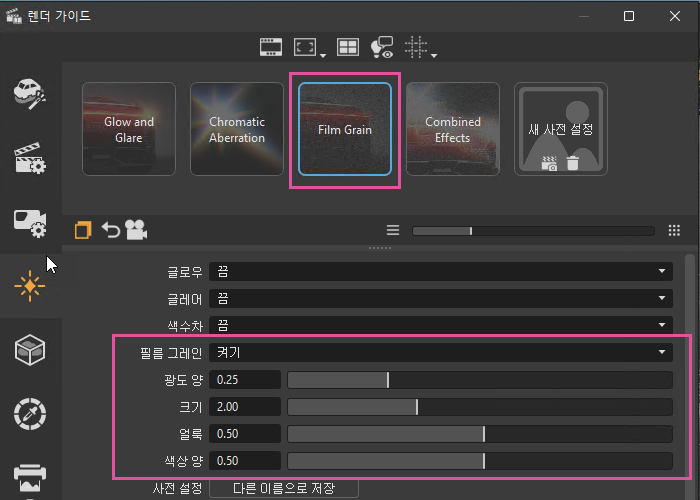Switch to grid view dots icon
700x500 pixels.
click(x=674, y=230)
